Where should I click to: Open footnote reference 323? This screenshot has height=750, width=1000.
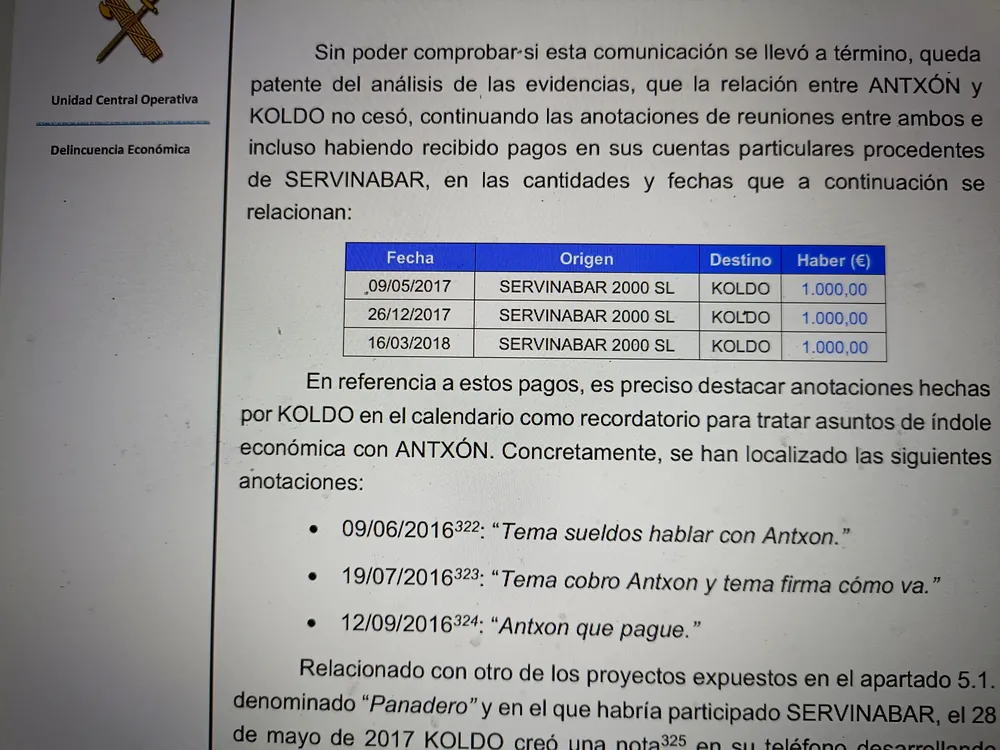(468, 576)
